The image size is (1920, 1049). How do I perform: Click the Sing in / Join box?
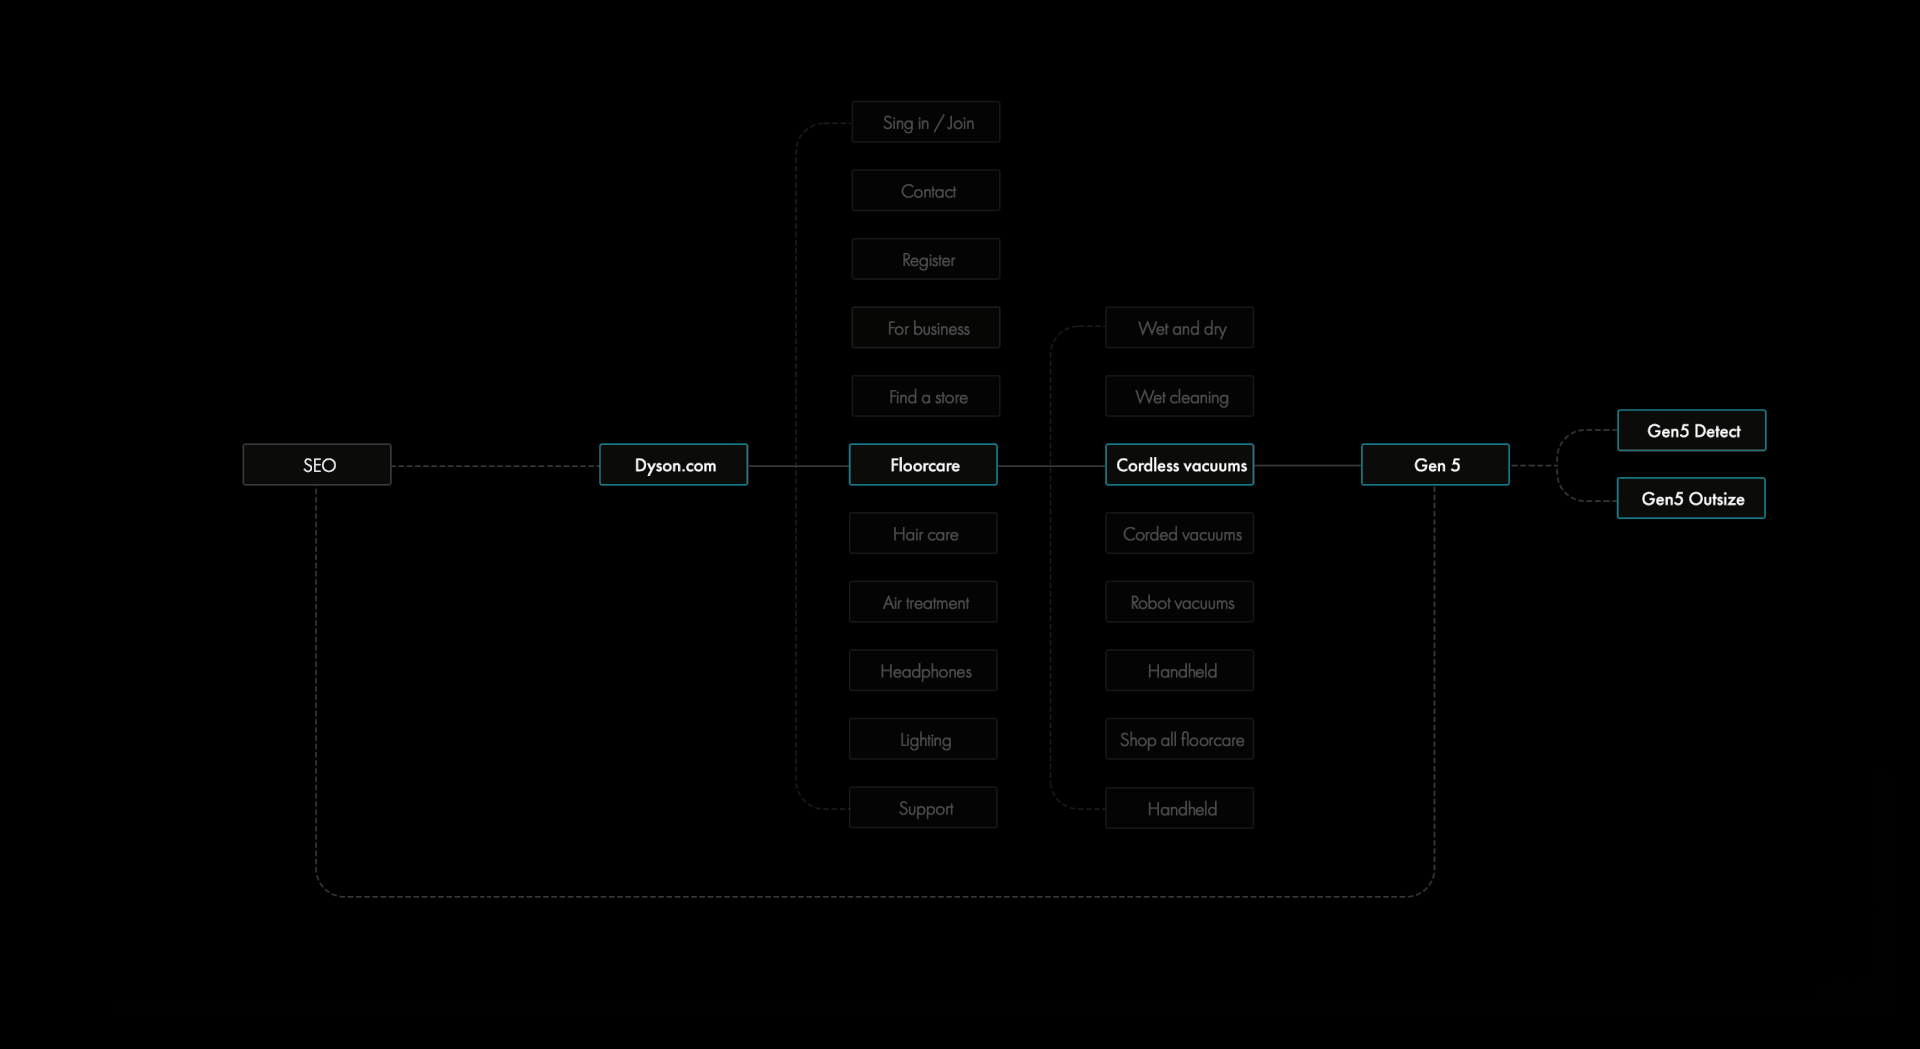[x=926, y=122]
